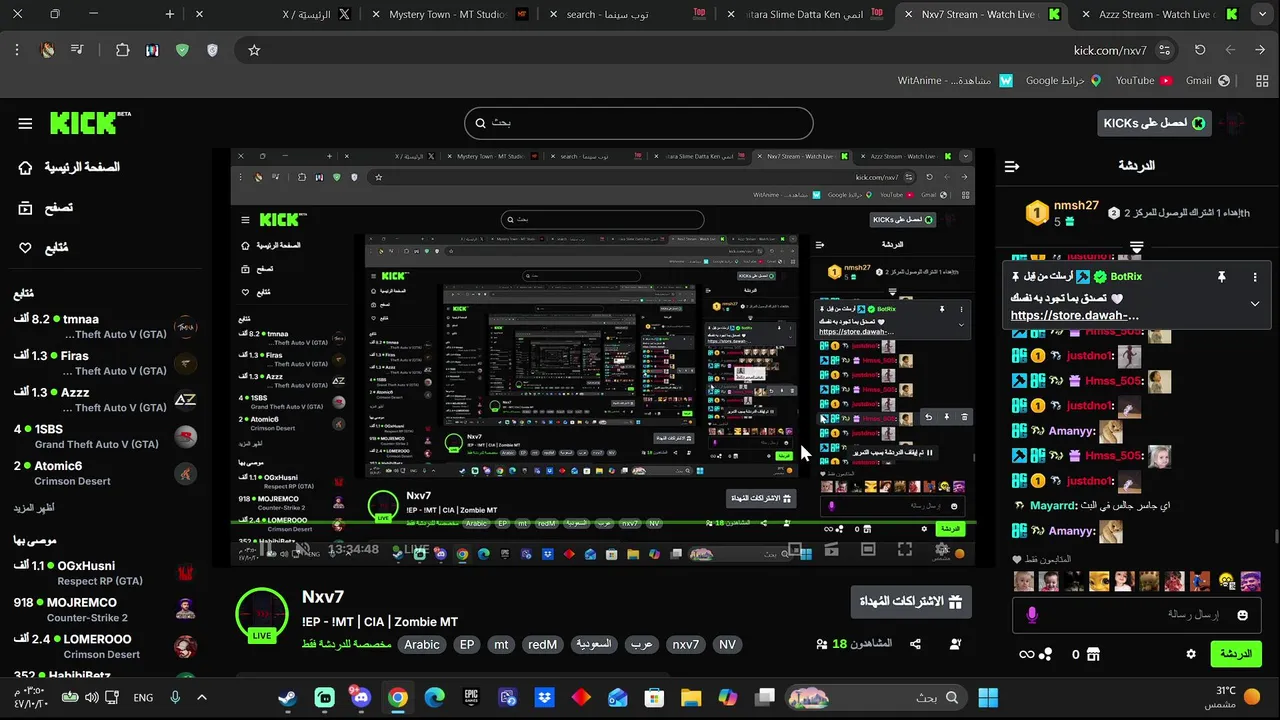
Task: Open MOJREMCO recommended channel
Action: click(104, 610)
